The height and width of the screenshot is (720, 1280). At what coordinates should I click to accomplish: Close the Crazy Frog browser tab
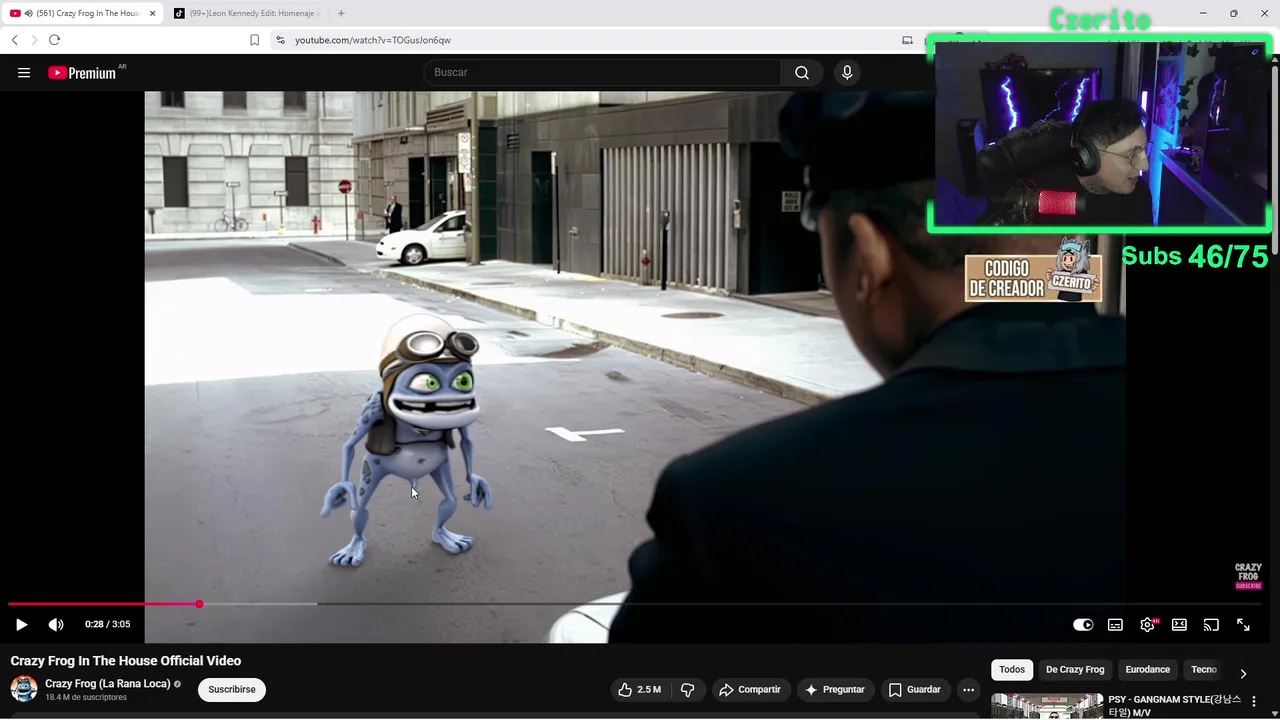[x=153, y=13]
